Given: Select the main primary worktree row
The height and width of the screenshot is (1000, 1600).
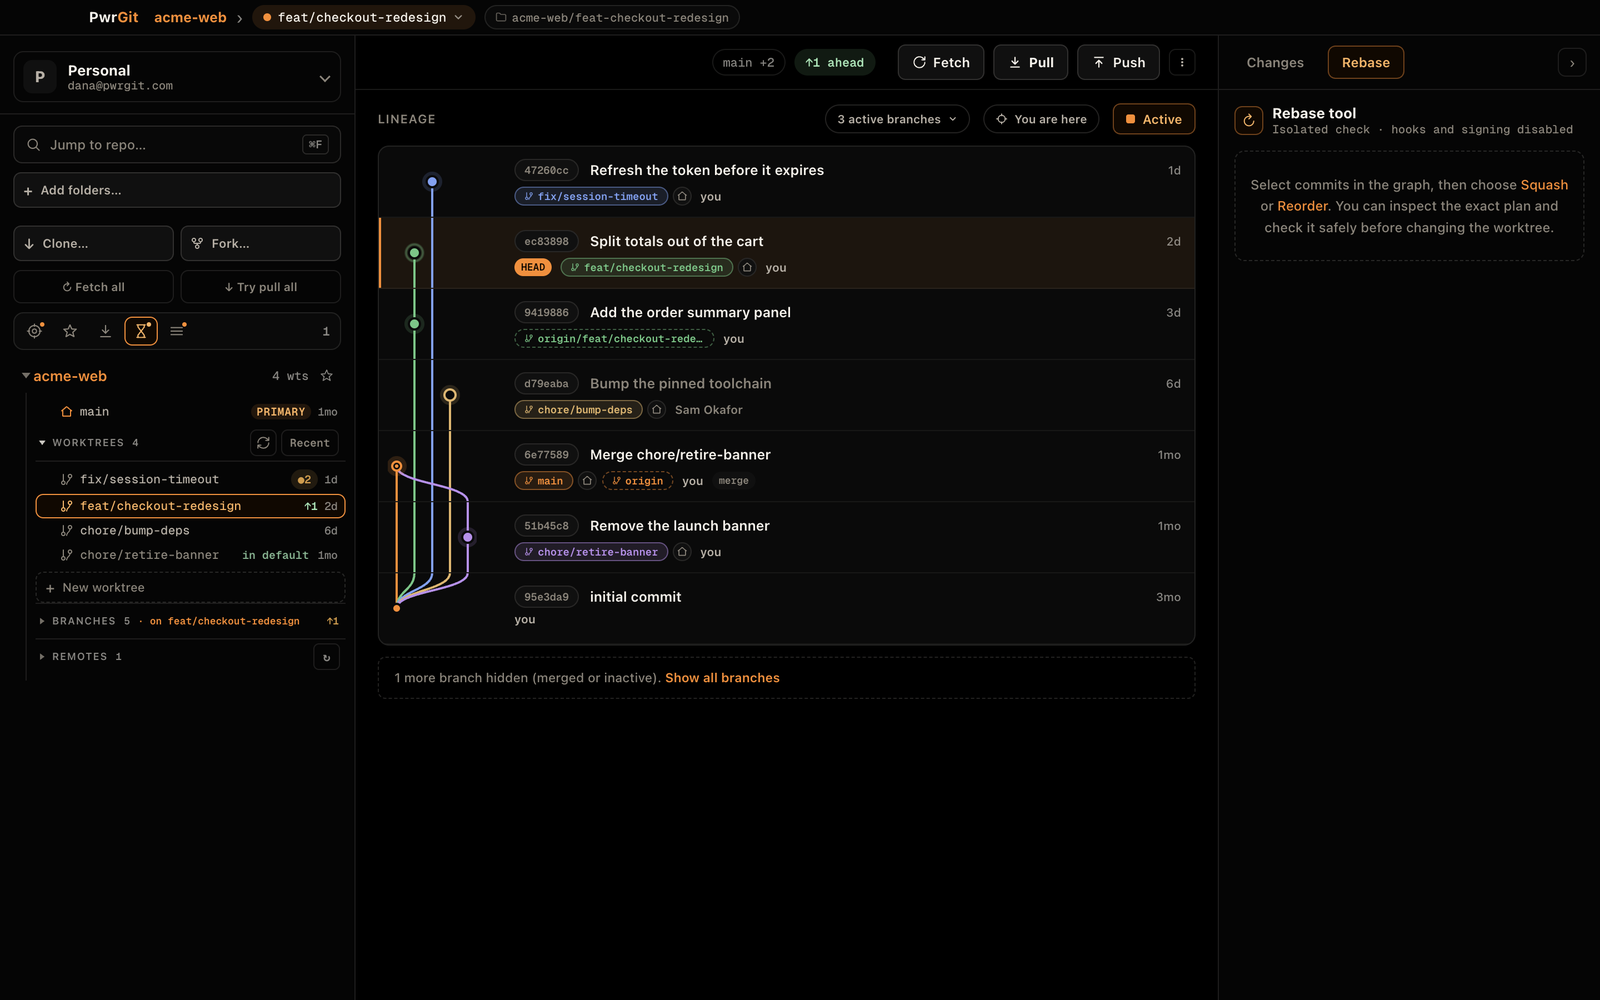Looking at the screenshot, I should (x=190, y=412).
